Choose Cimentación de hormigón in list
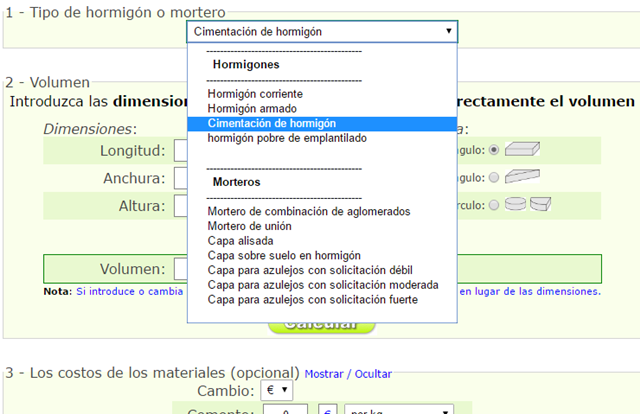This screenshot has height=414, width=640. point(322,123)
